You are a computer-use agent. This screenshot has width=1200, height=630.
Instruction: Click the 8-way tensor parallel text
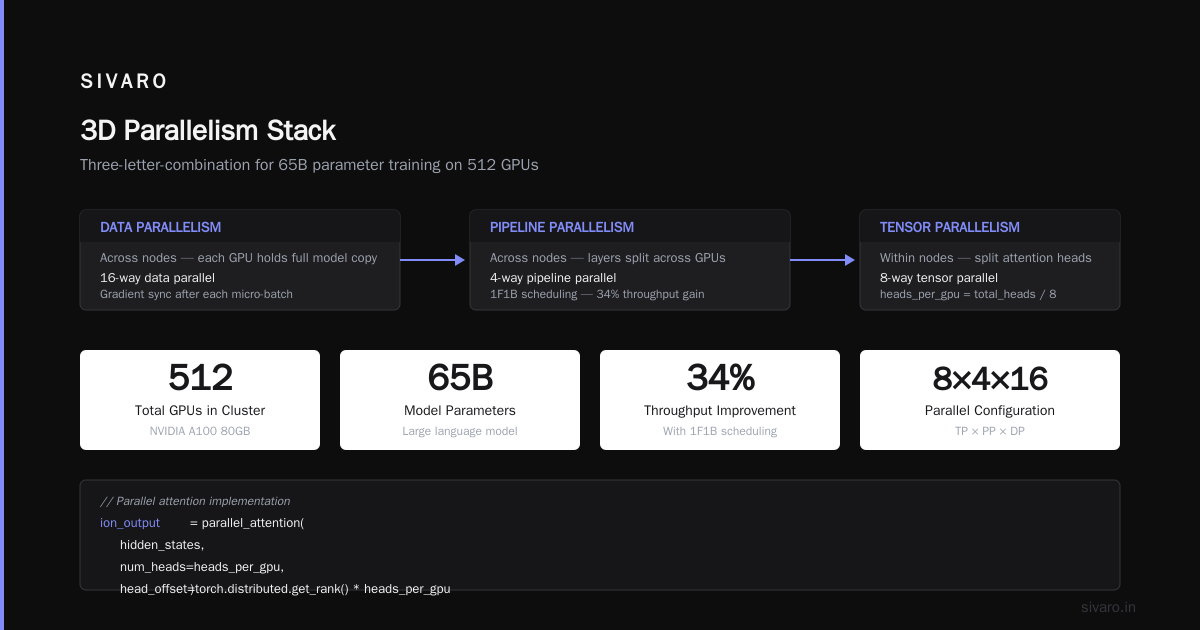[939, 277]
